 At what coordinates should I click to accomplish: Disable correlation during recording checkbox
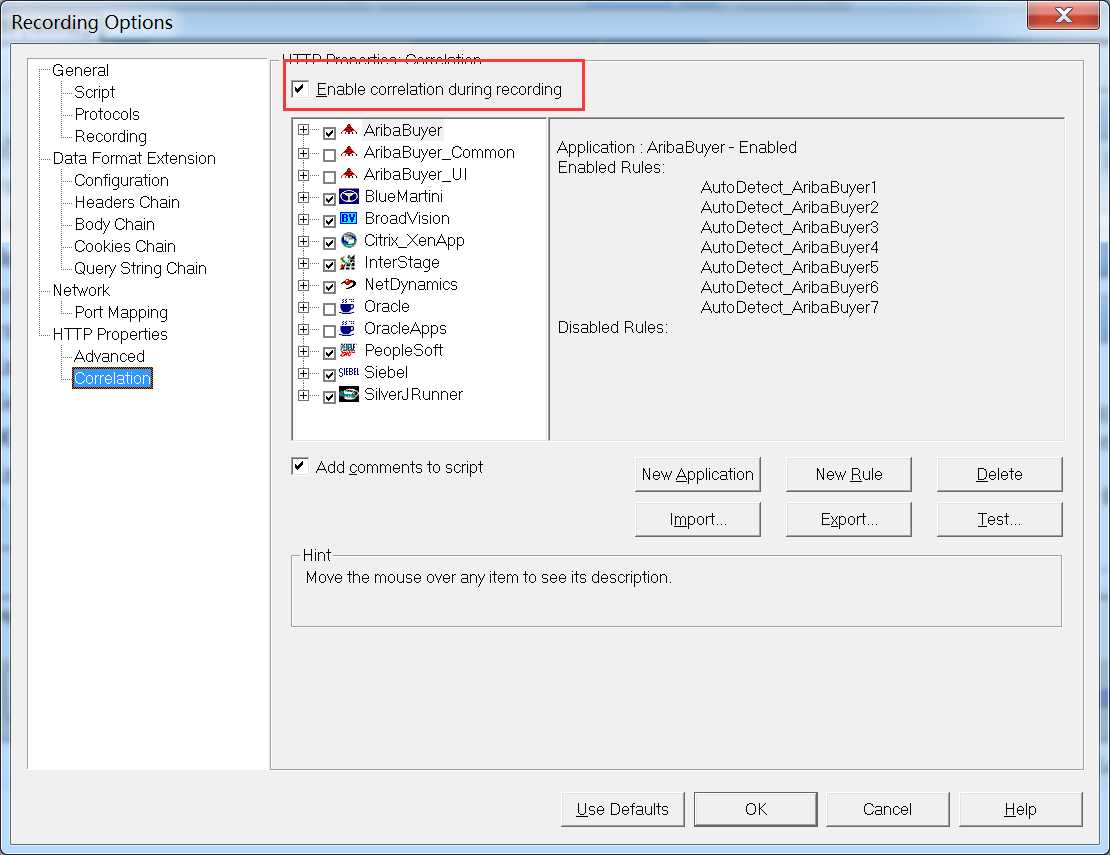click(299, 88)
